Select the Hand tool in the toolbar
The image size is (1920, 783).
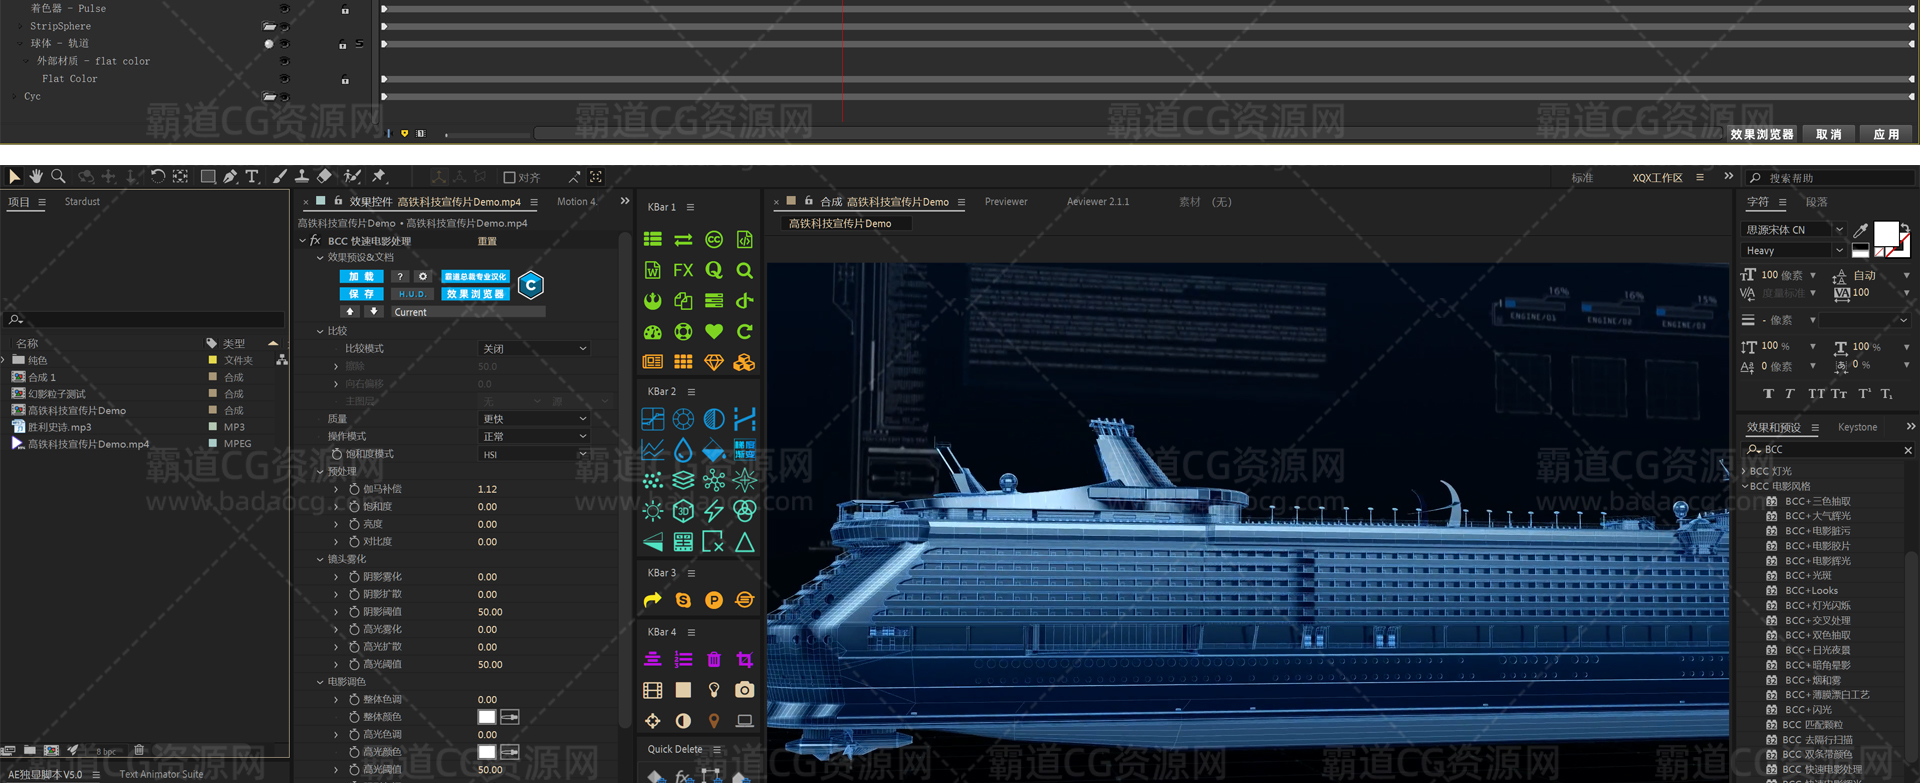(36, 177)
